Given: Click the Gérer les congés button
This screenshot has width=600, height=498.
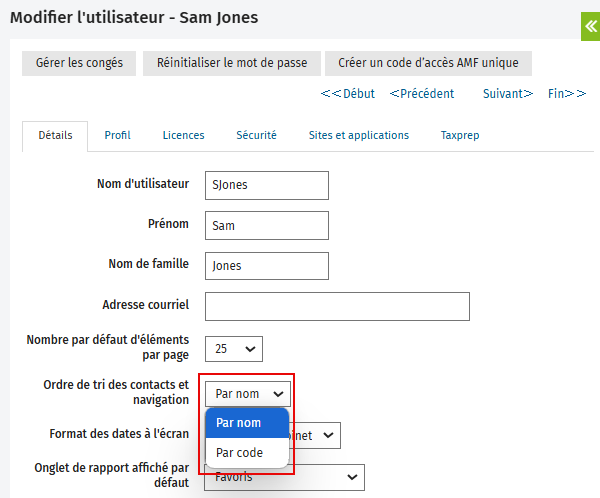Looking at the screenshot, I should click(79, 63).
